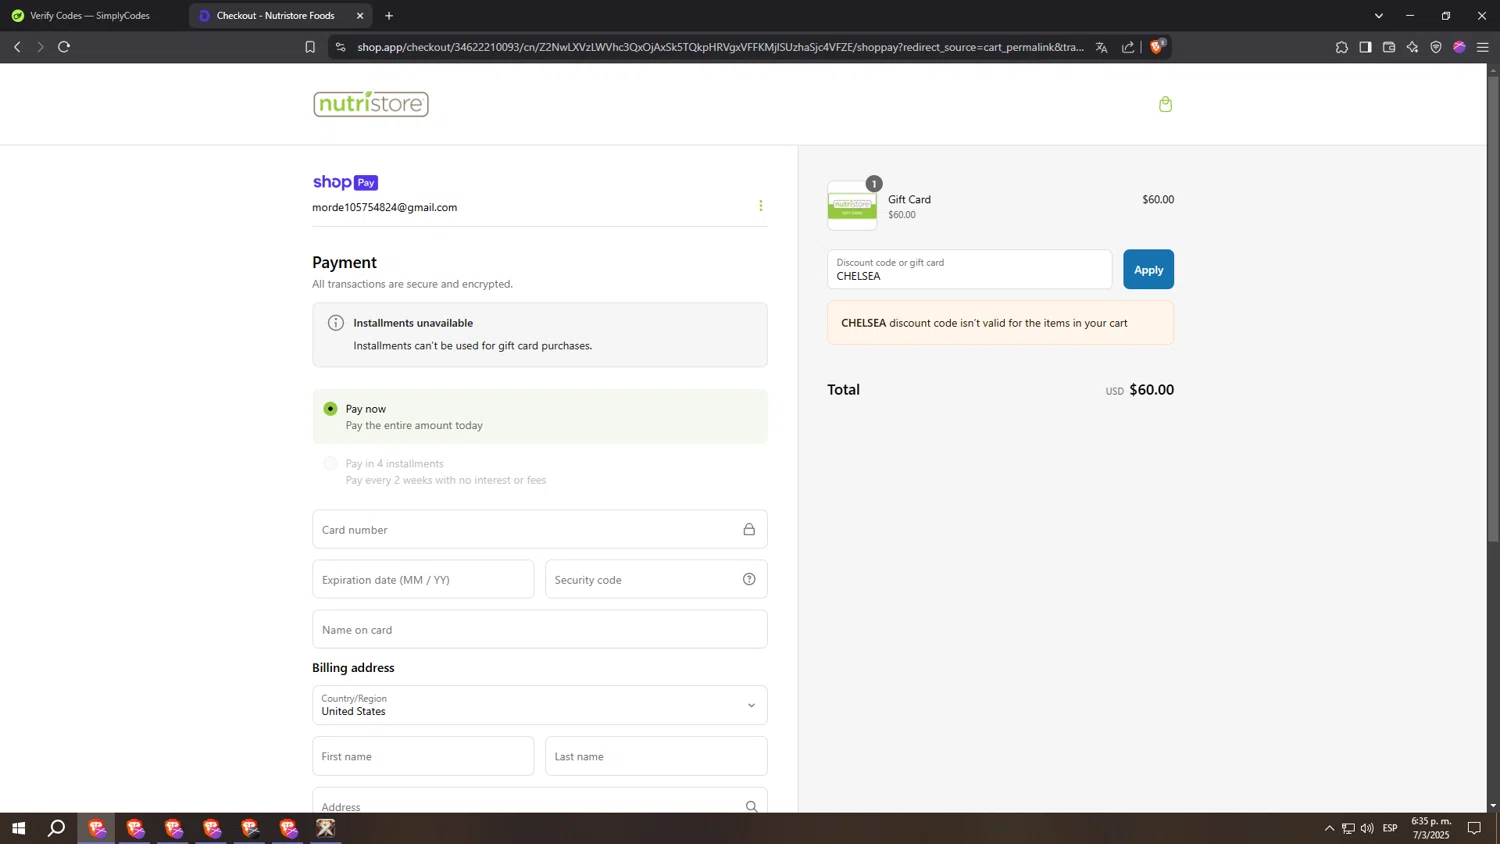
Task: Close the Checkout Nutristore Foods tab
Action: pyautogui.click(x=360, y=16)
